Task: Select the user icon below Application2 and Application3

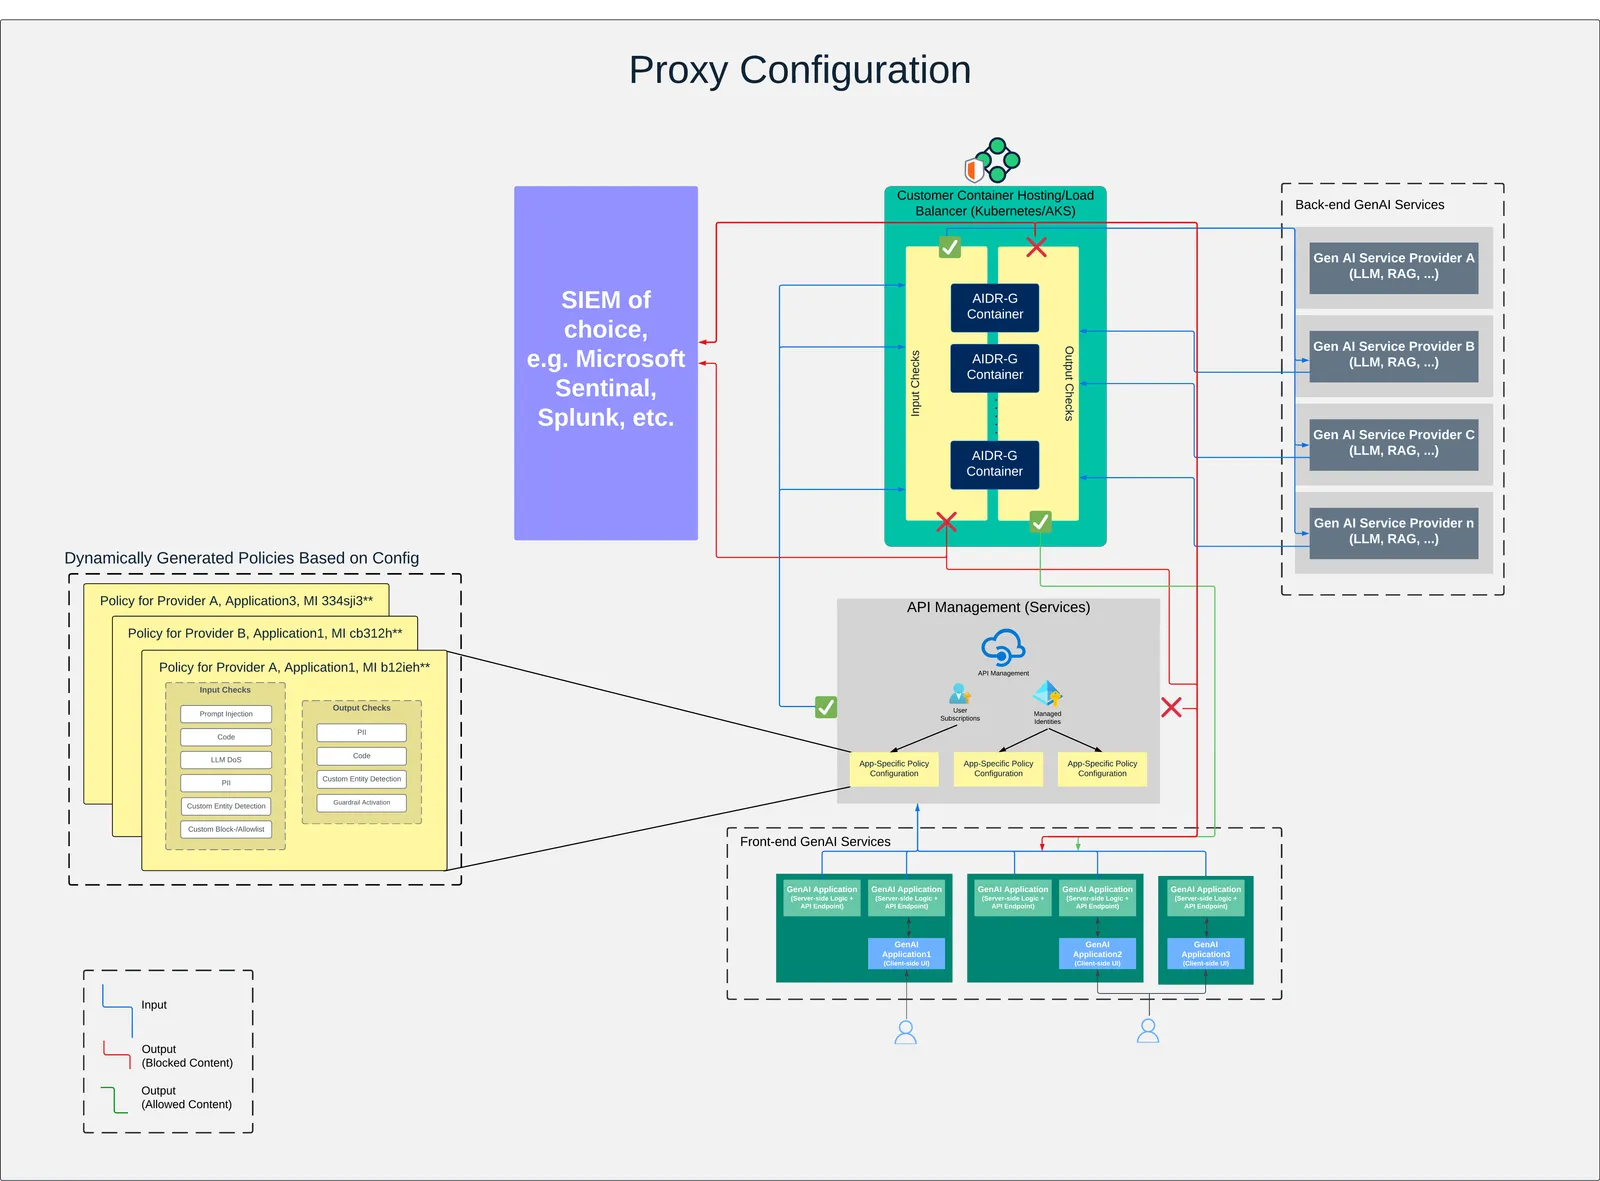Action: click(1148, 1031)
